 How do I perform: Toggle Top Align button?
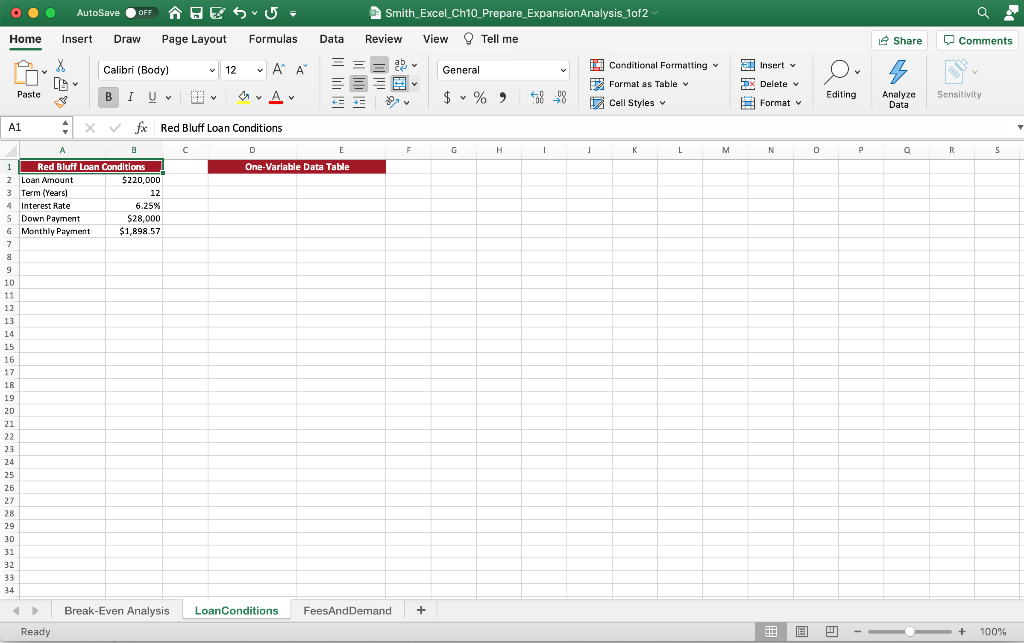click(338, 65)
